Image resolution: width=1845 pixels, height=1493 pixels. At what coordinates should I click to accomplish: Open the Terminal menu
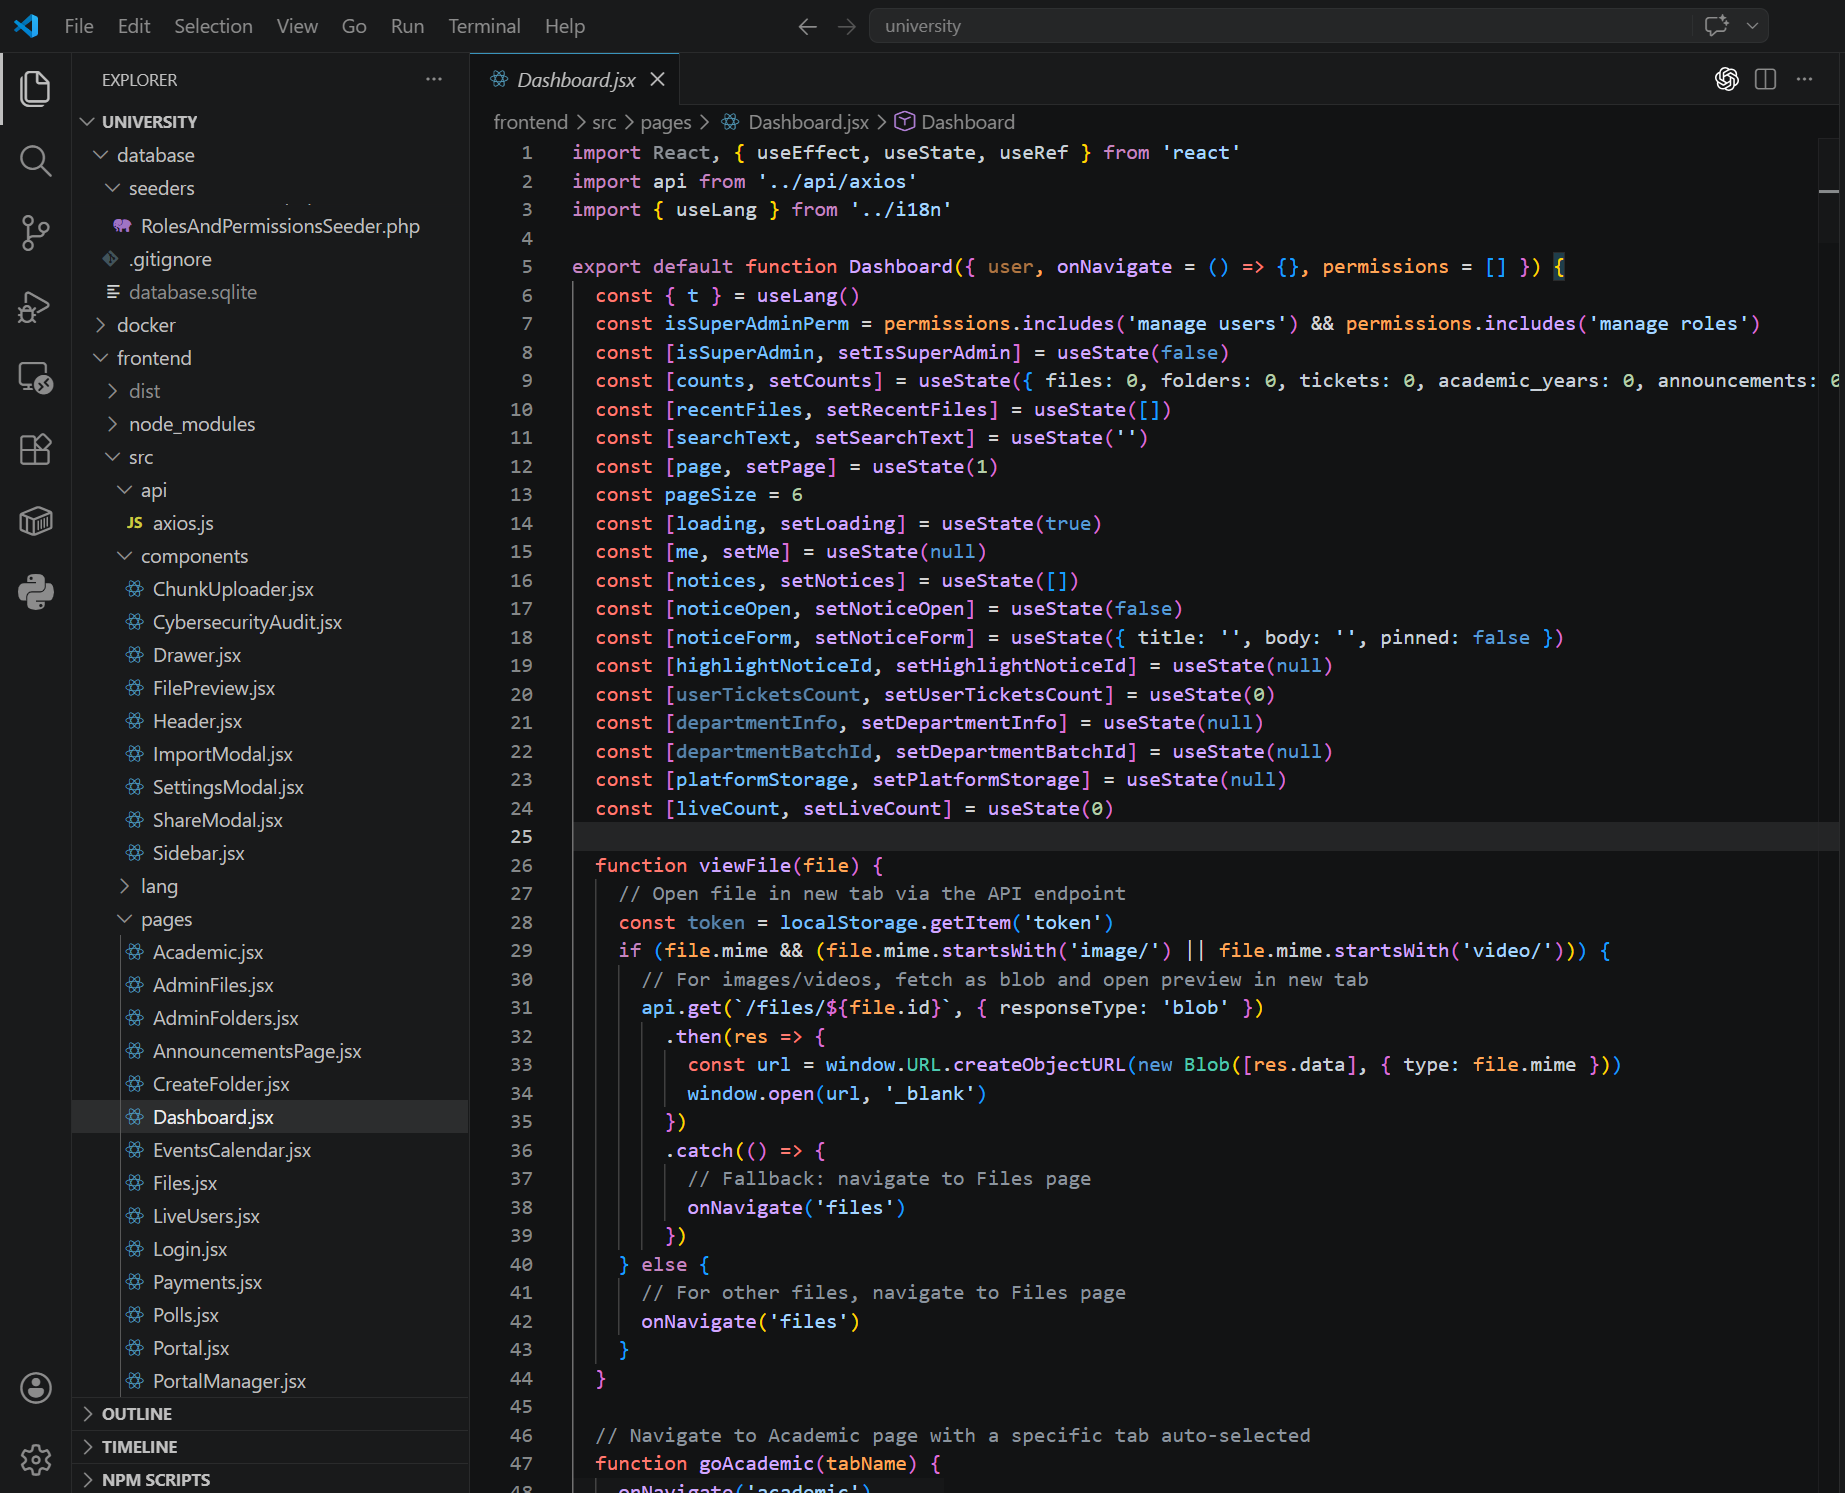click(484, 26)
